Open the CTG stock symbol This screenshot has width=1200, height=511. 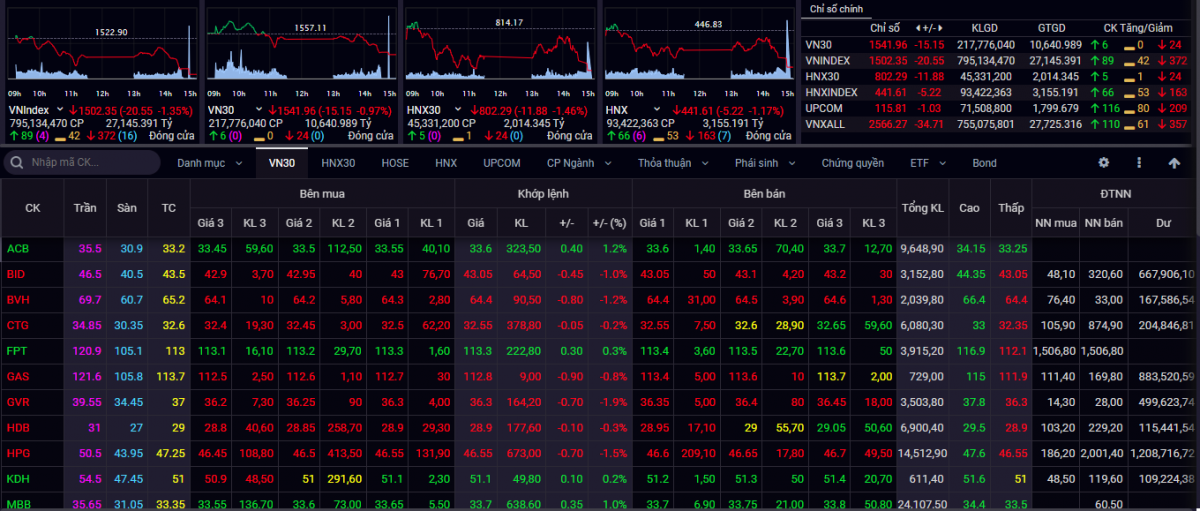(x=18, y=325)
